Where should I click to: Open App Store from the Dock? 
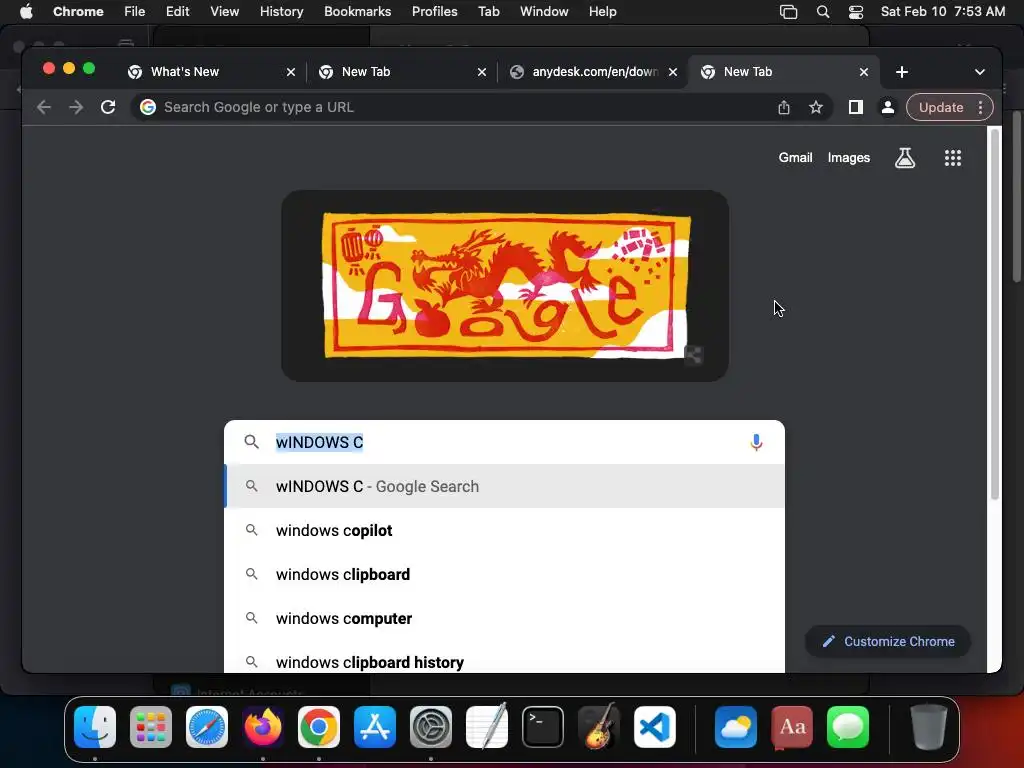tap(375, 727)
